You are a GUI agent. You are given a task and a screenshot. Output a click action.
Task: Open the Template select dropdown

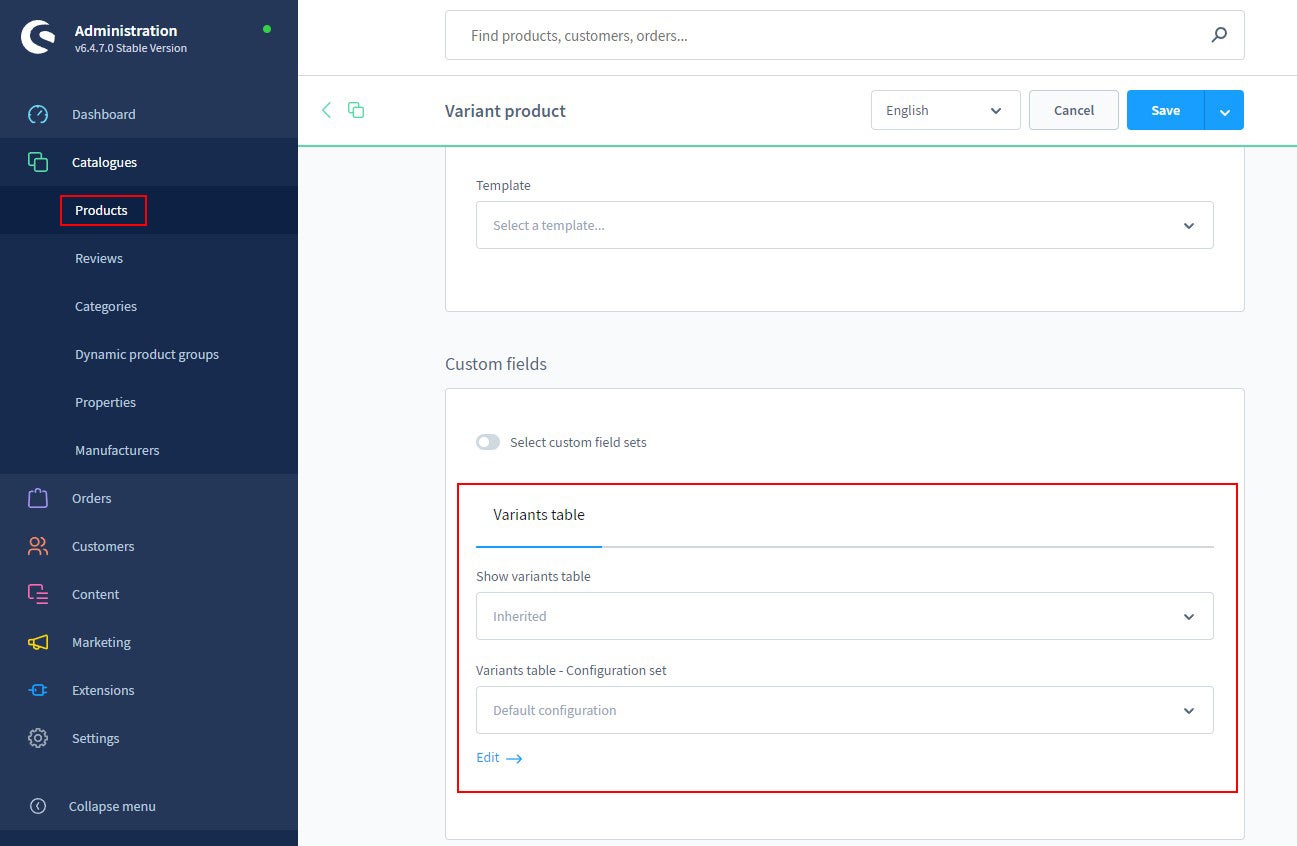coord(845,225)
